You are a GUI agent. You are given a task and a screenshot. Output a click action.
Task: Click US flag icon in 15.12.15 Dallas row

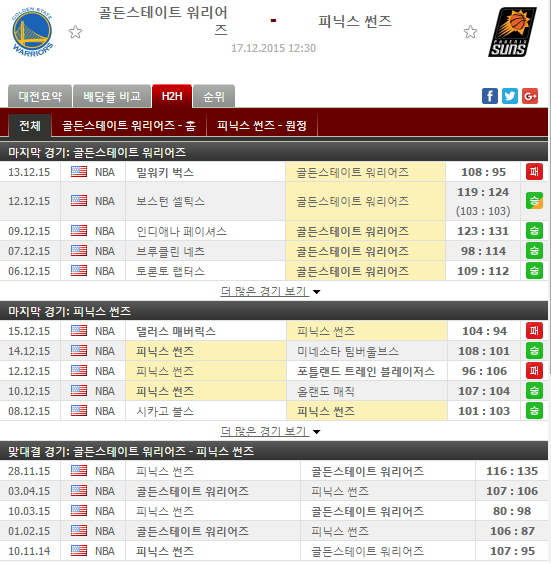pyautogui.click(x=79, y=331)
